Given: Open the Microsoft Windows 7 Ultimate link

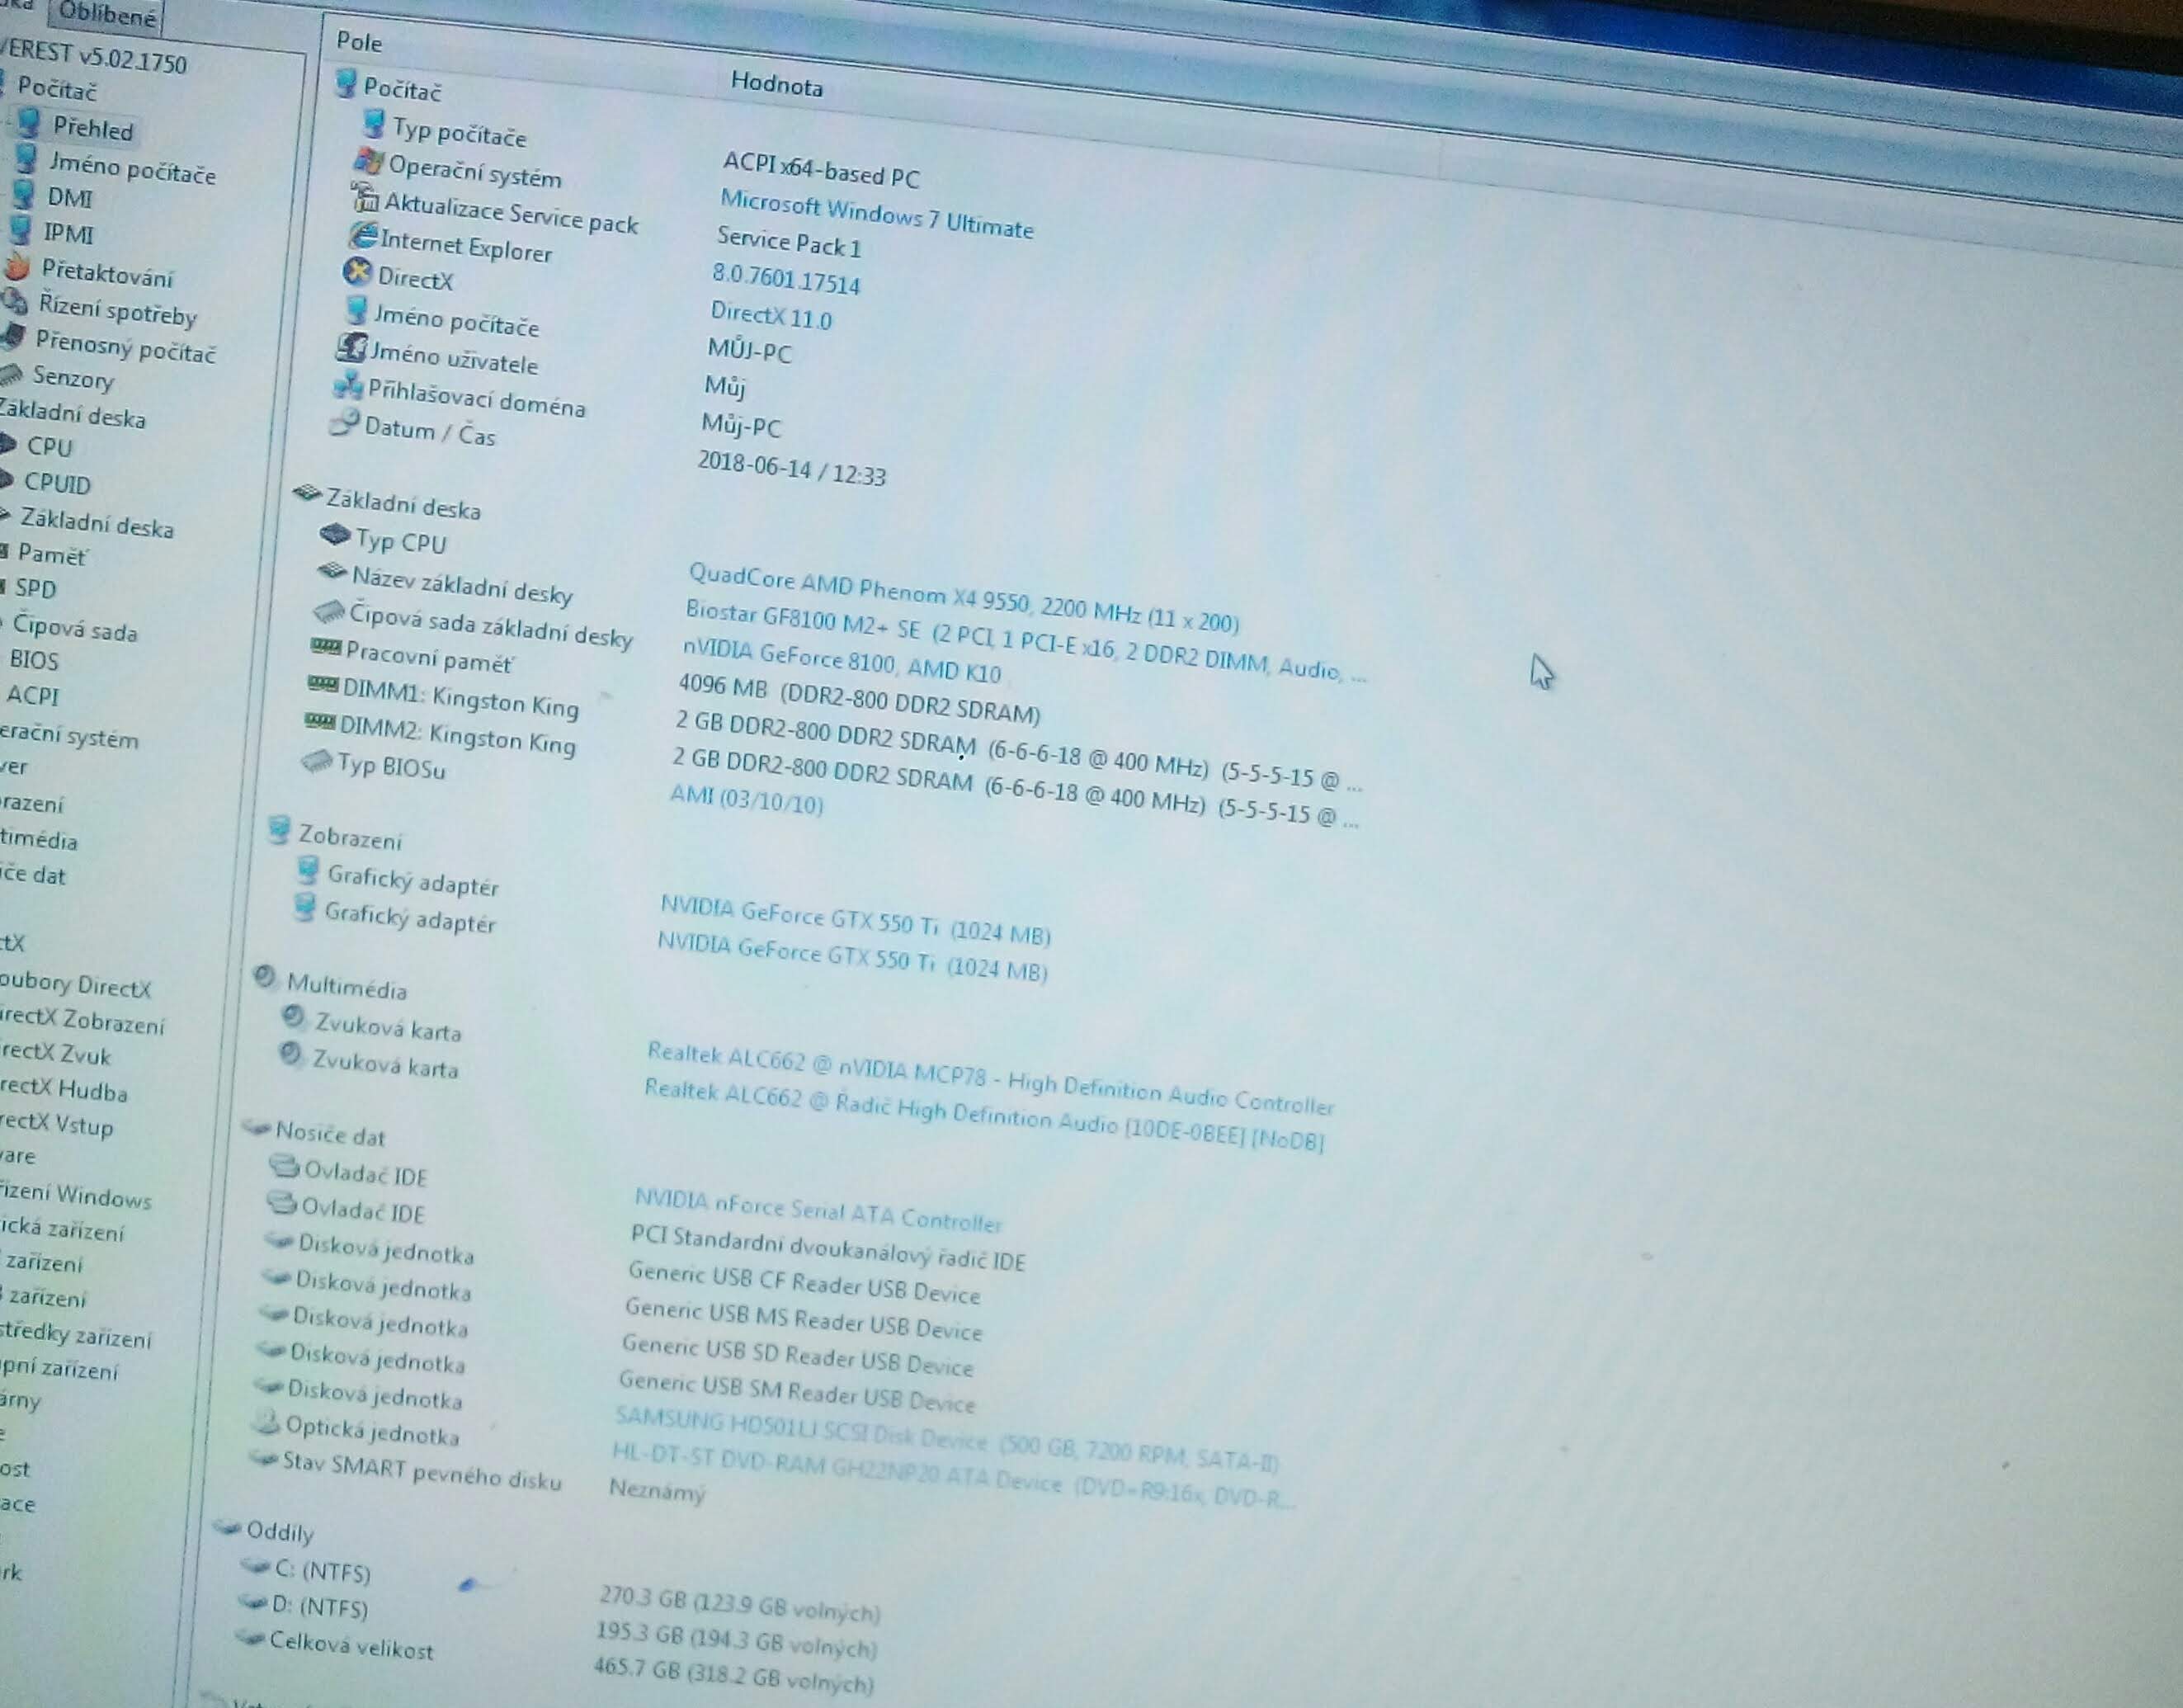Looking at the screenshot, I should 876,214.
